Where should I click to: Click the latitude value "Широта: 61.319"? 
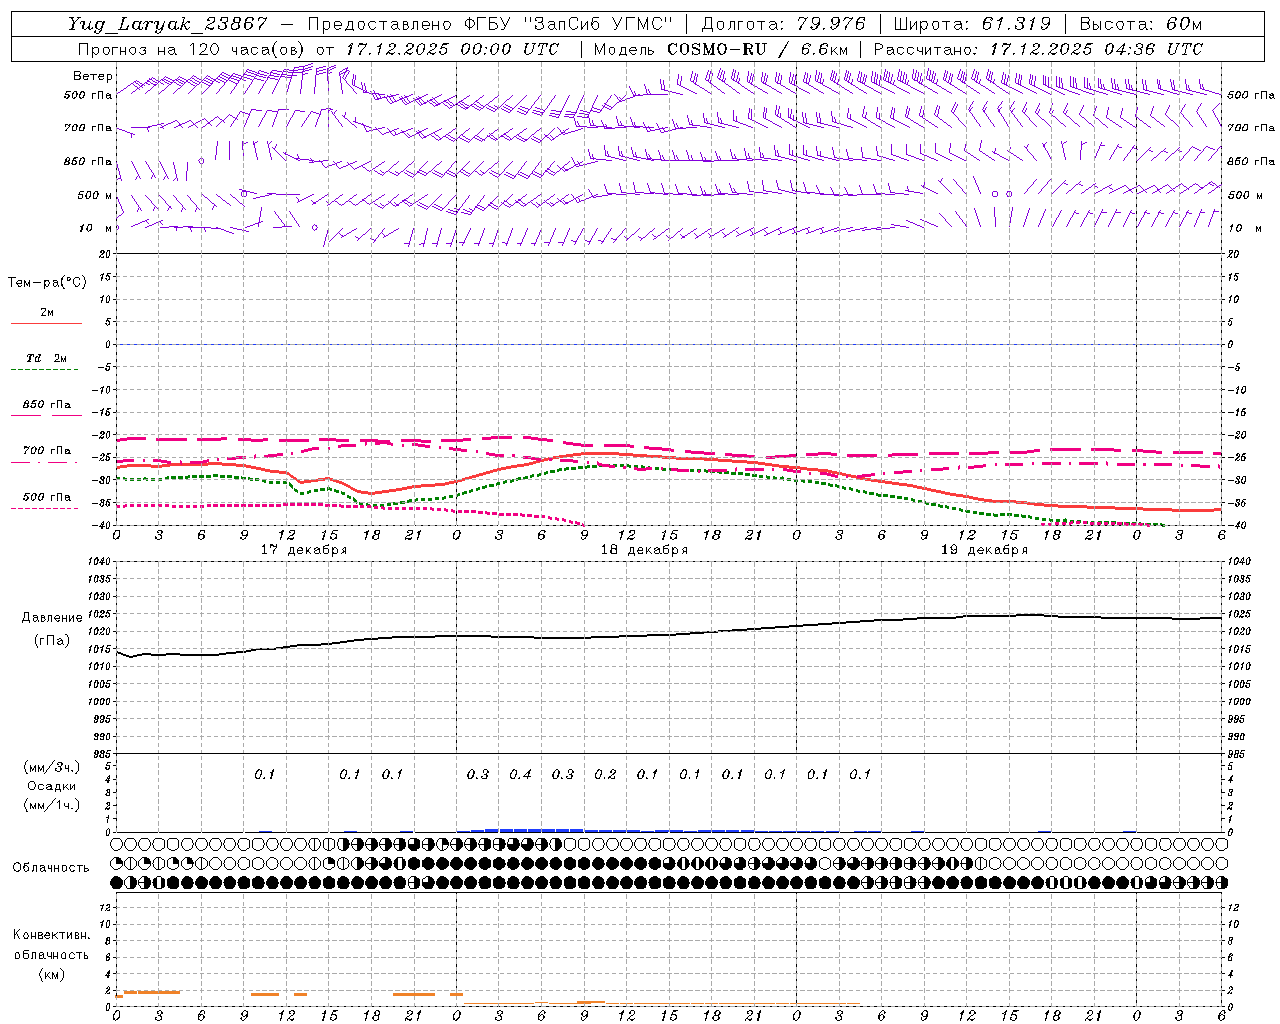coord(972,24)
